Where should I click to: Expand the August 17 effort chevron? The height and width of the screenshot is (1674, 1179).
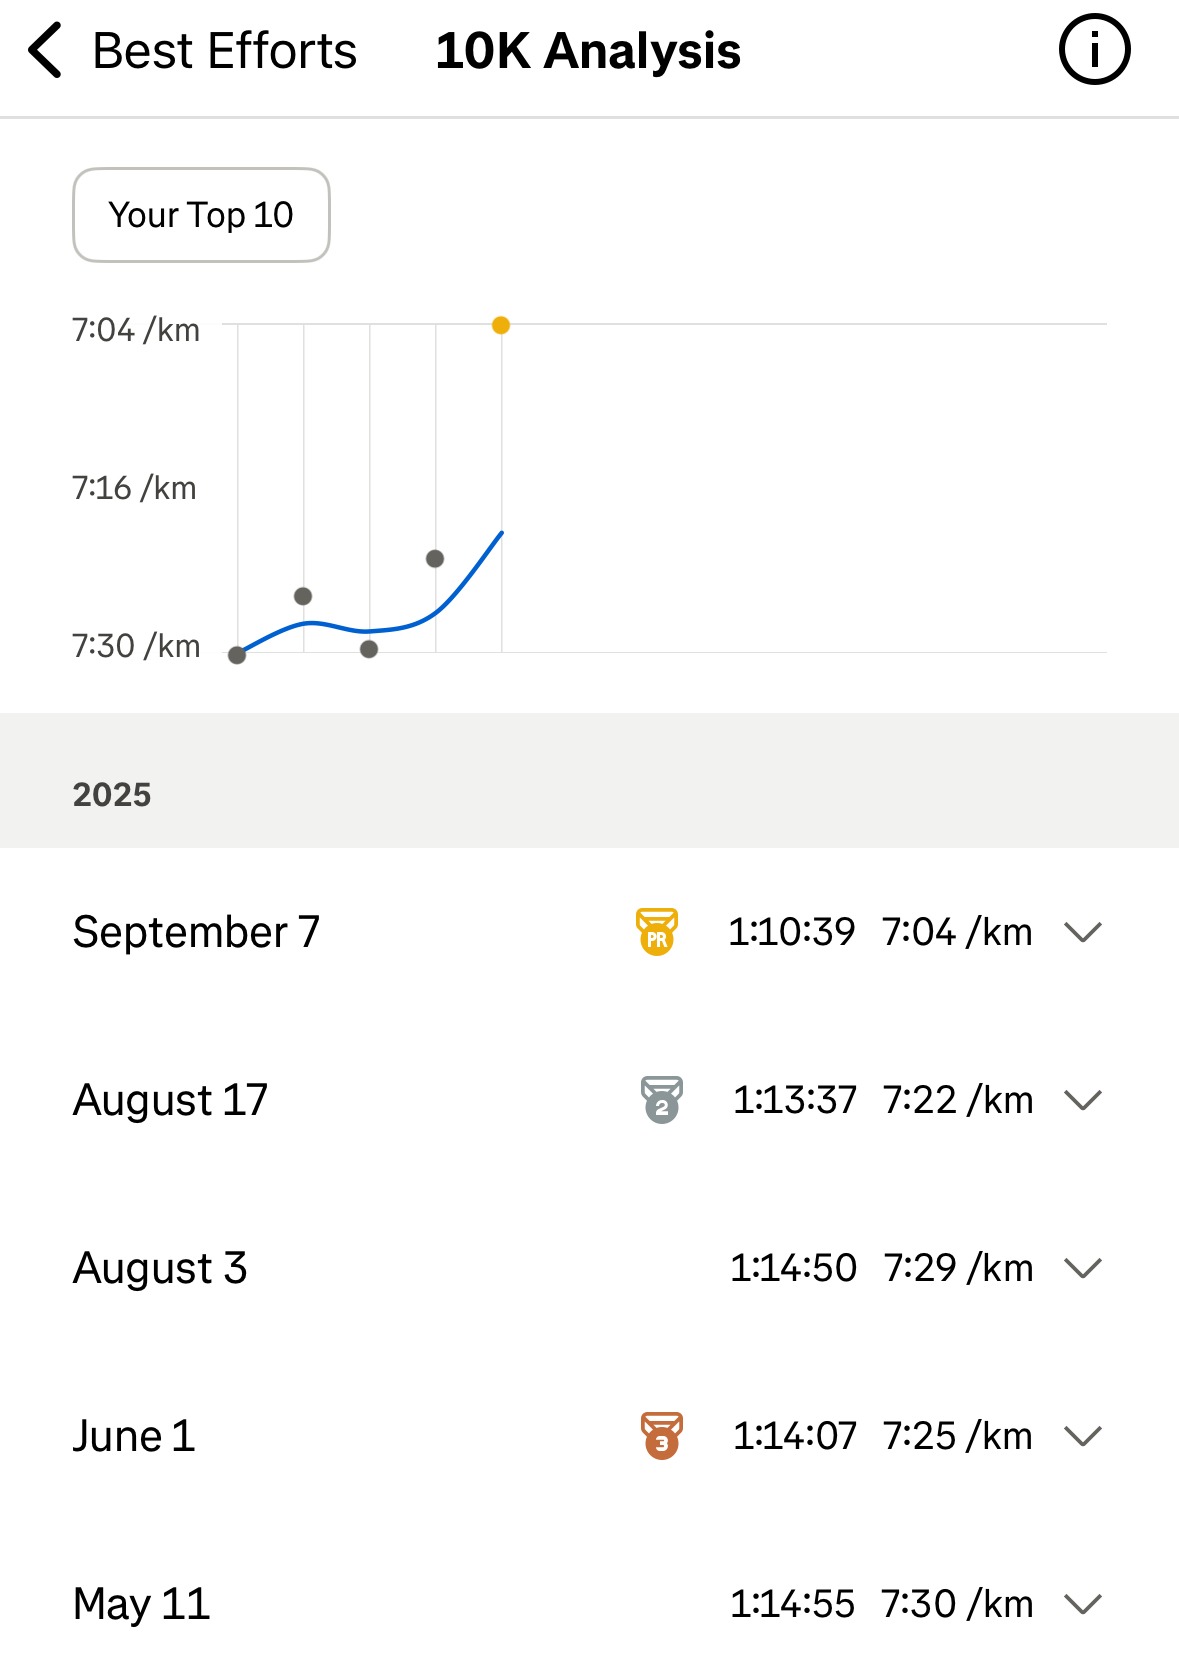[1083, 1100]
